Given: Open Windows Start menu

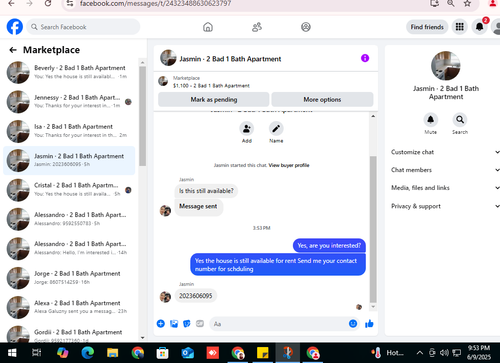Looking at the screenshot, I should [12, 353].
